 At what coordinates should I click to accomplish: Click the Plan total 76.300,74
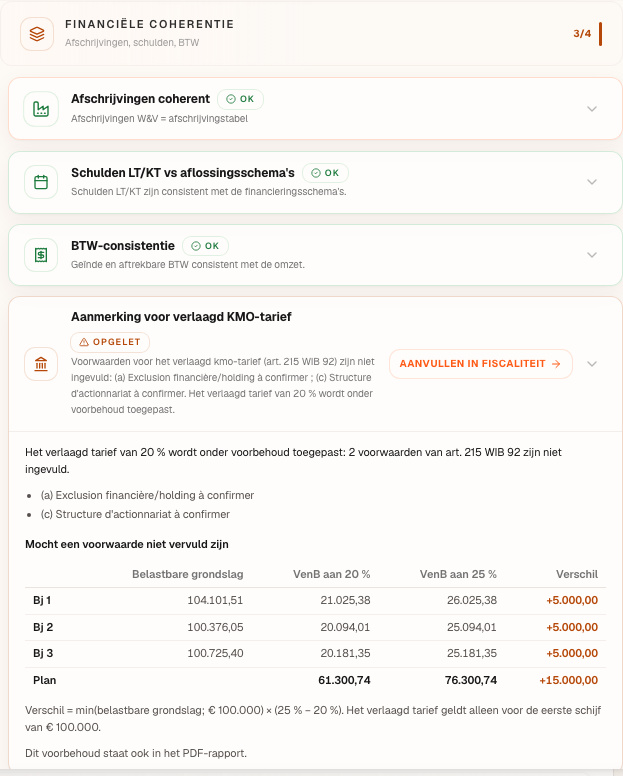pos(471,680)
